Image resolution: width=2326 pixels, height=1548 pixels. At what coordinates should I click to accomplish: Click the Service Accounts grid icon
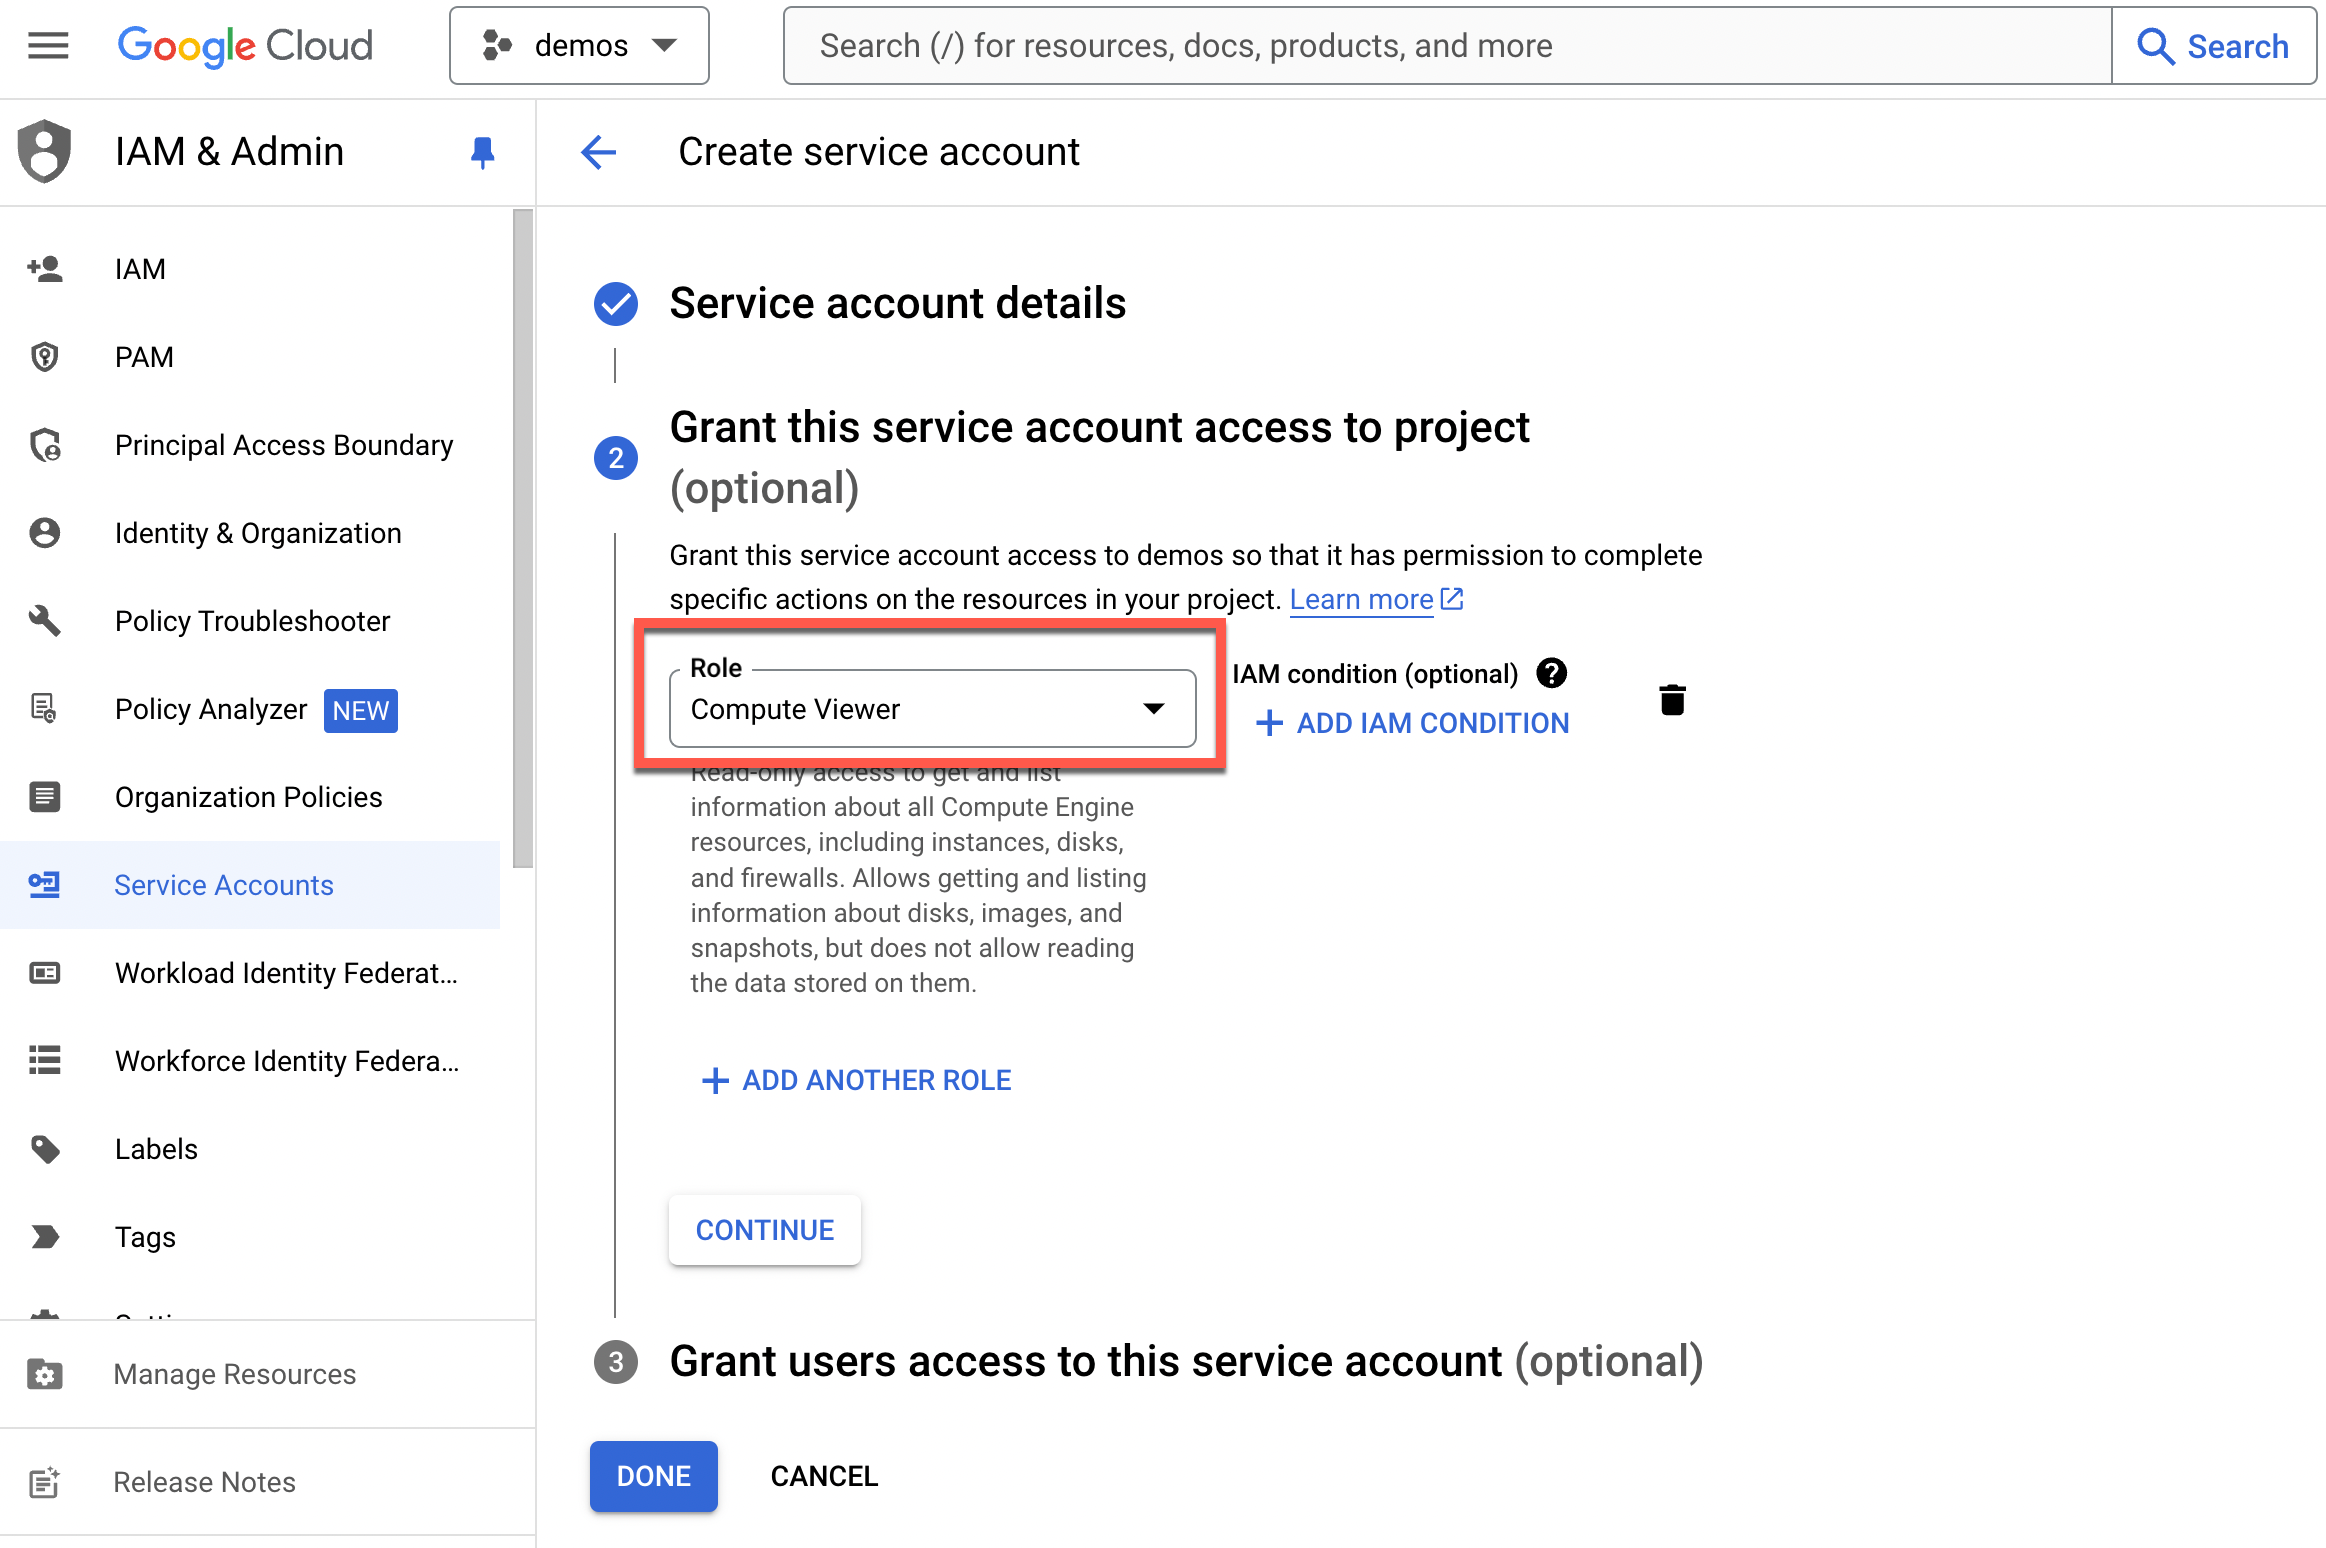tap(47, 885)
